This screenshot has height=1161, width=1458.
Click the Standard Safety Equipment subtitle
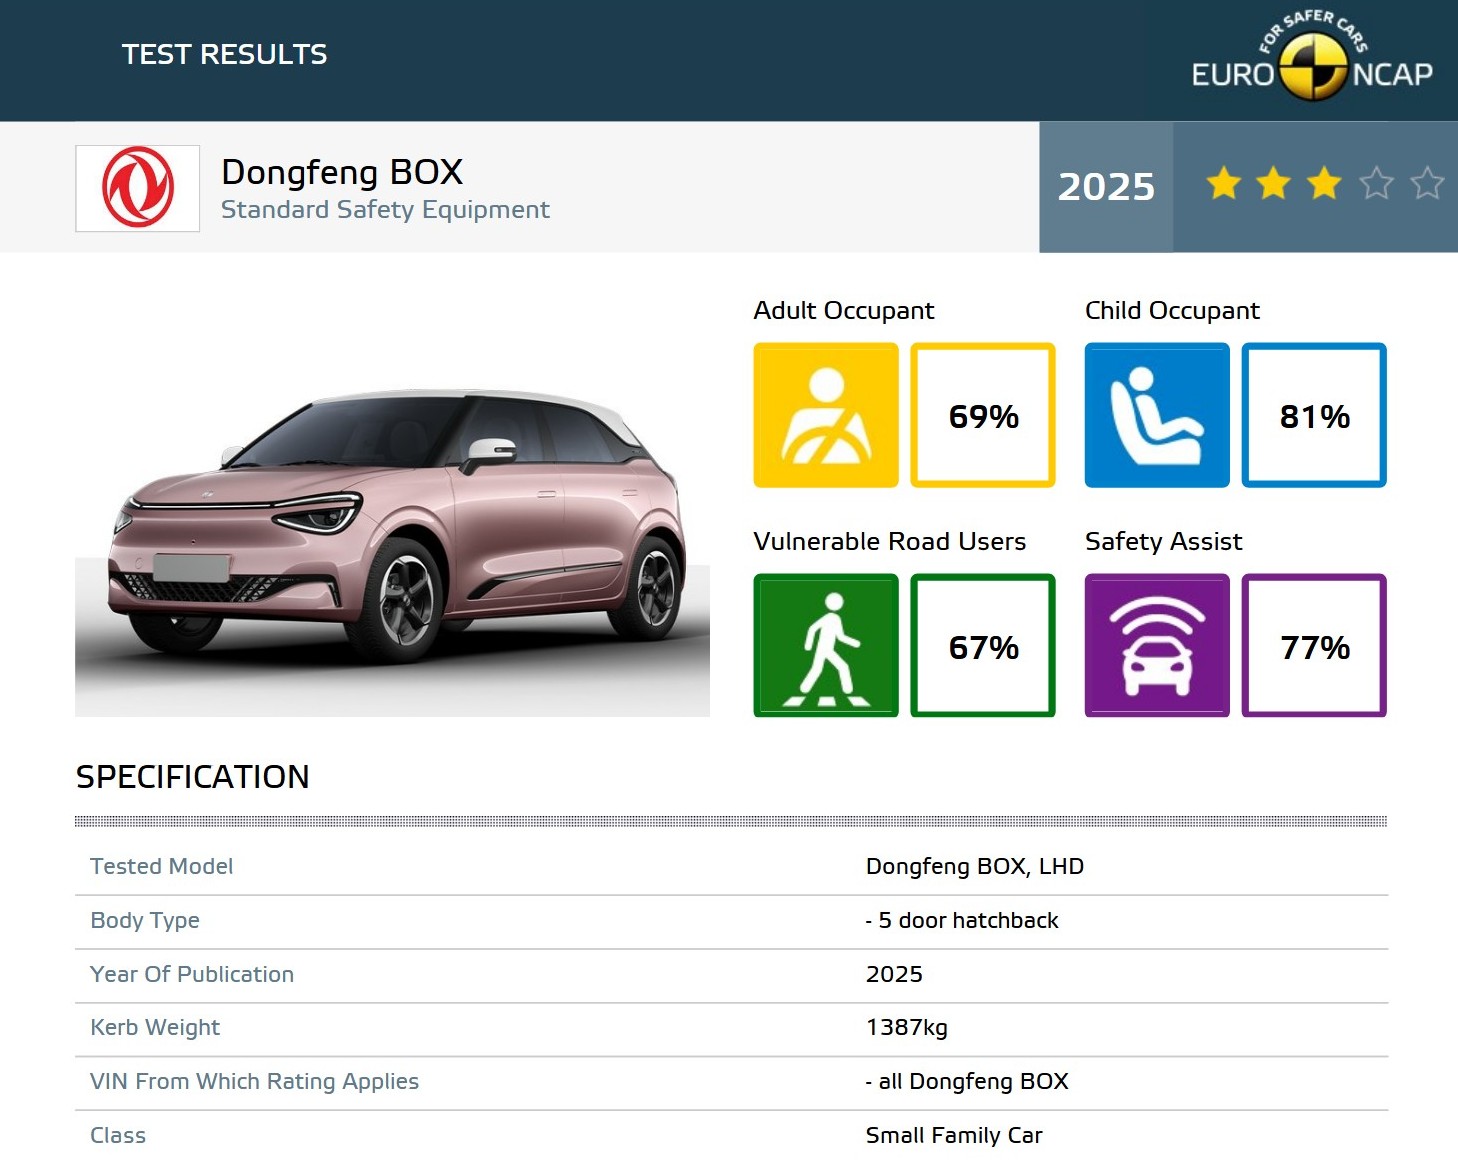pyautogui.click(x=385, y=210)
